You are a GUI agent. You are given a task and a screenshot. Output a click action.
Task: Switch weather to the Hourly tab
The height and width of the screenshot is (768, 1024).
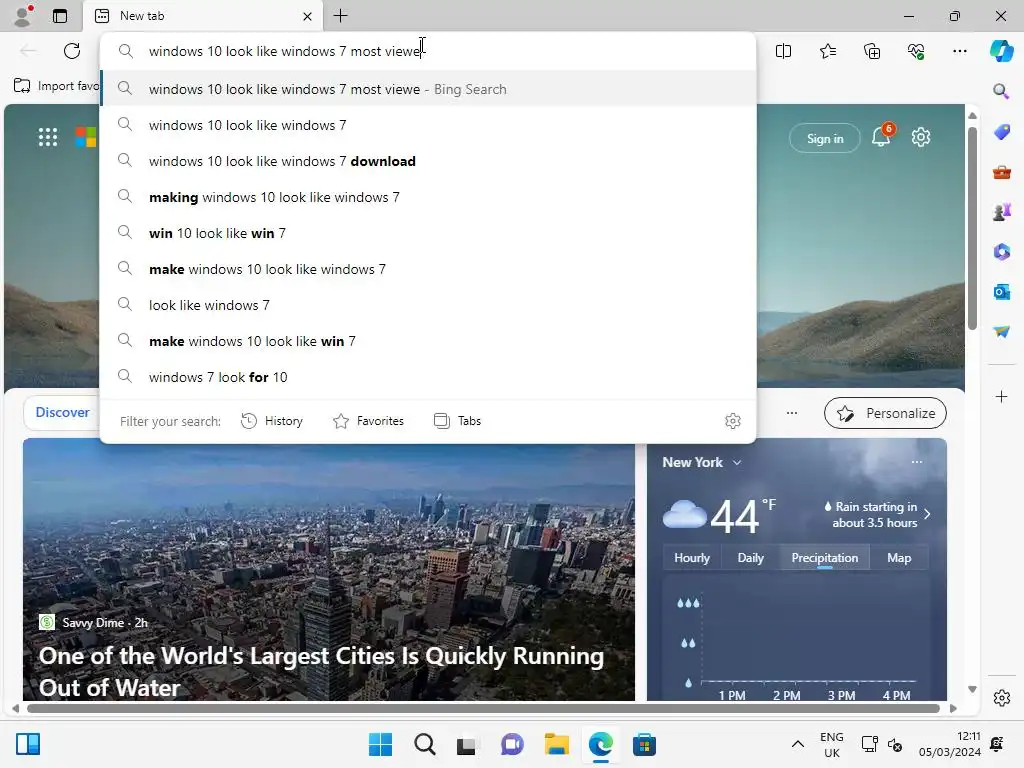tap(692, 558)
